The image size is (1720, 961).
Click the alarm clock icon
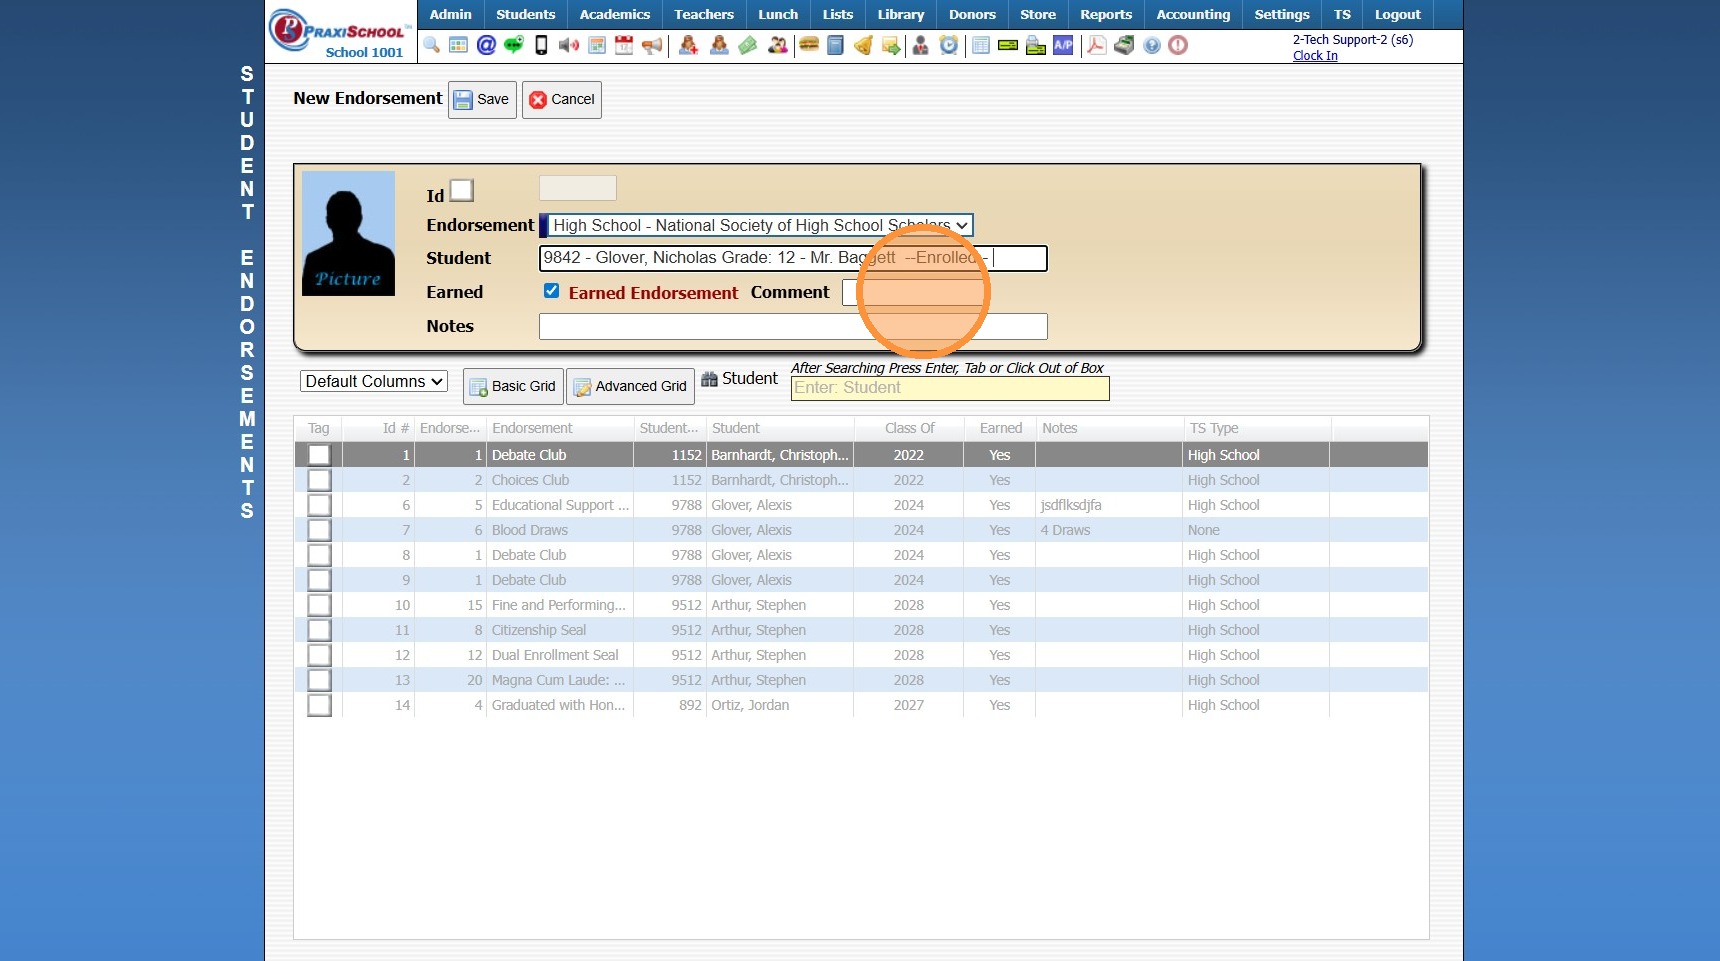coord(949,45)
